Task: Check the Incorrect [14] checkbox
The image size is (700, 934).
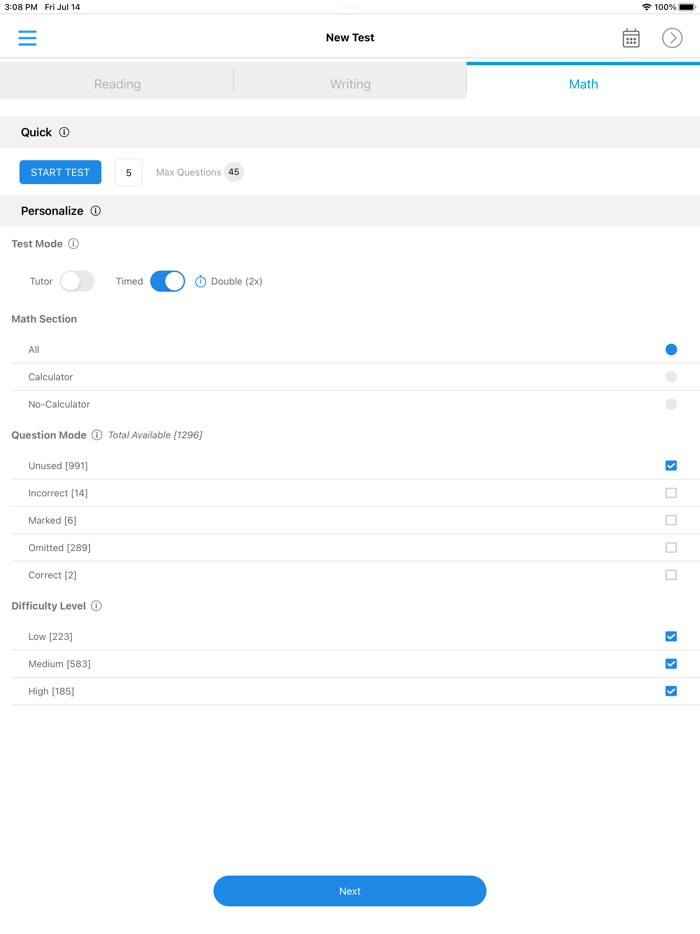Action: 671,493
